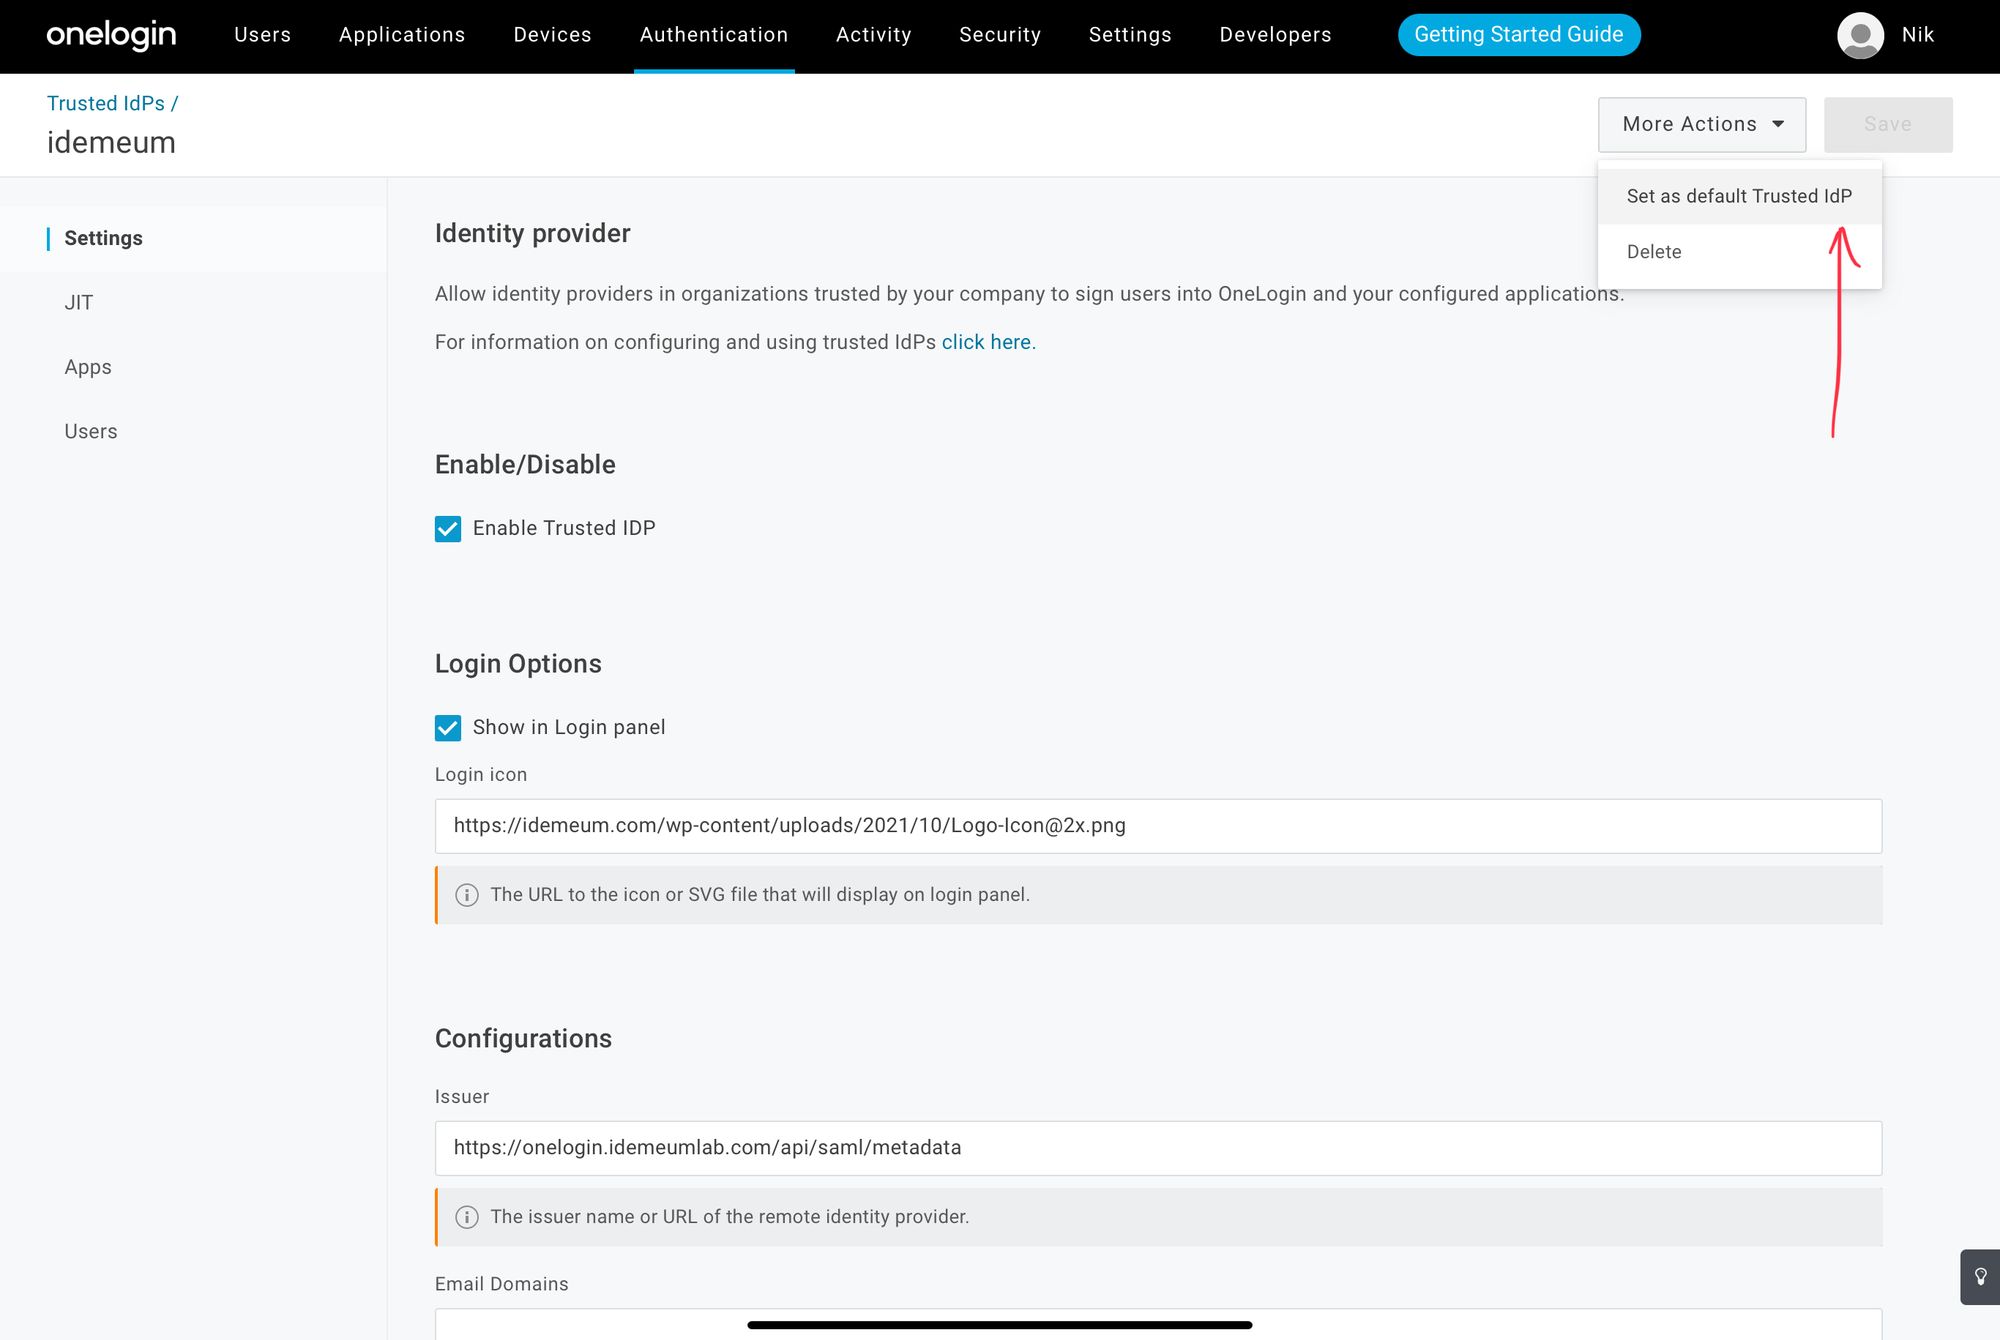Collapse the More Actions dropdown
The height and width of the screenshot is (1340, 2000).
click(x=1702, y=125)
